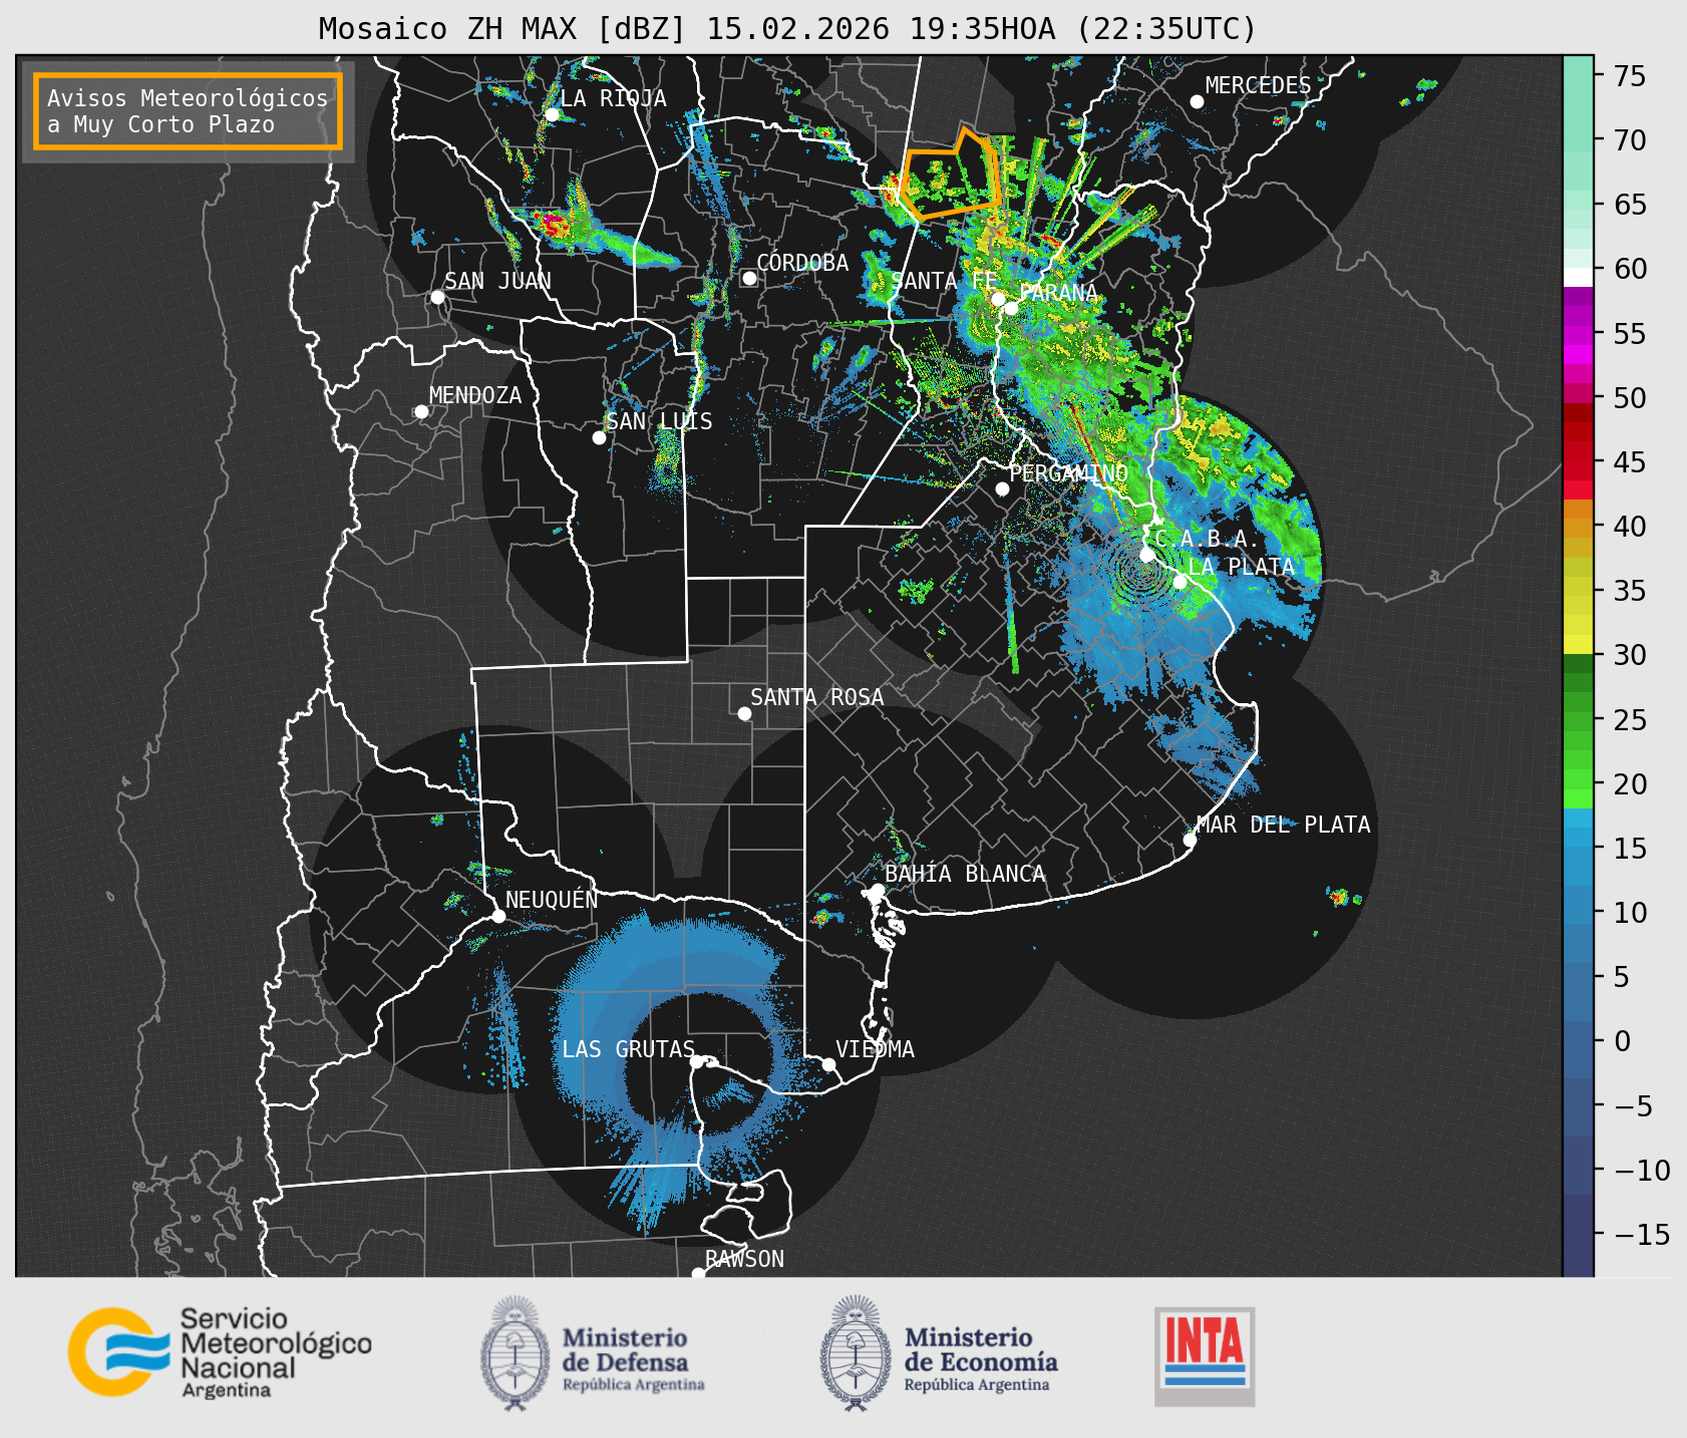
Task: Click the Neuquén city marker dot
Action: point(499,916)
